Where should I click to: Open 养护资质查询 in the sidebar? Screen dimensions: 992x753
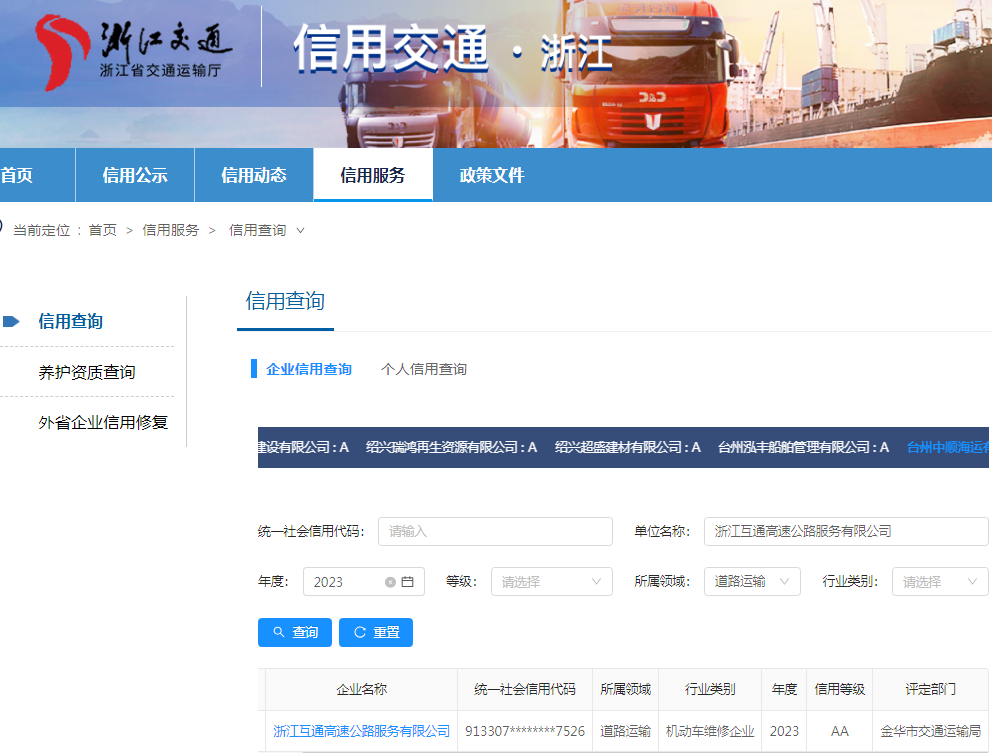(x=87, y=371)
